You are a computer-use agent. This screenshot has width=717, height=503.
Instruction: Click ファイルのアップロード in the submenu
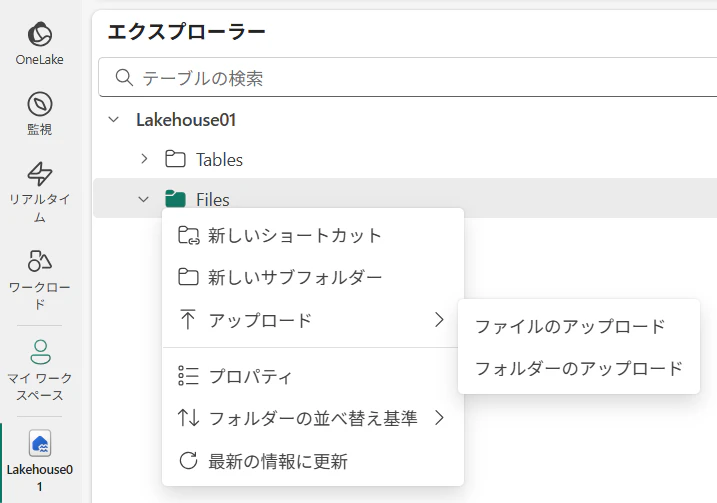[x=570, y=326]
